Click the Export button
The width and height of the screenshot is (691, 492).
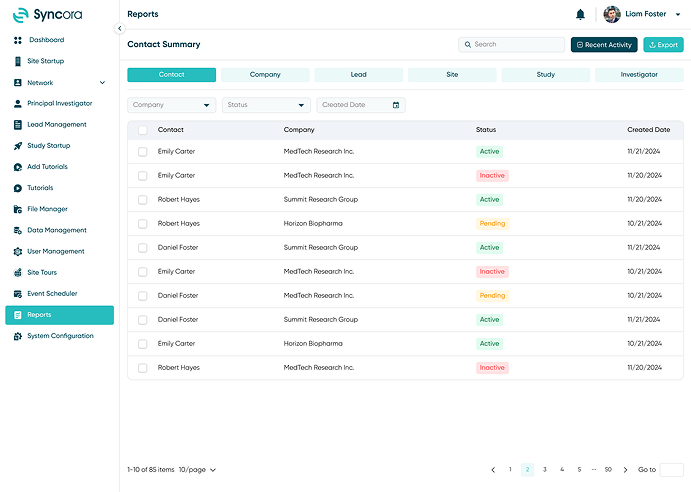click(663, 45)
